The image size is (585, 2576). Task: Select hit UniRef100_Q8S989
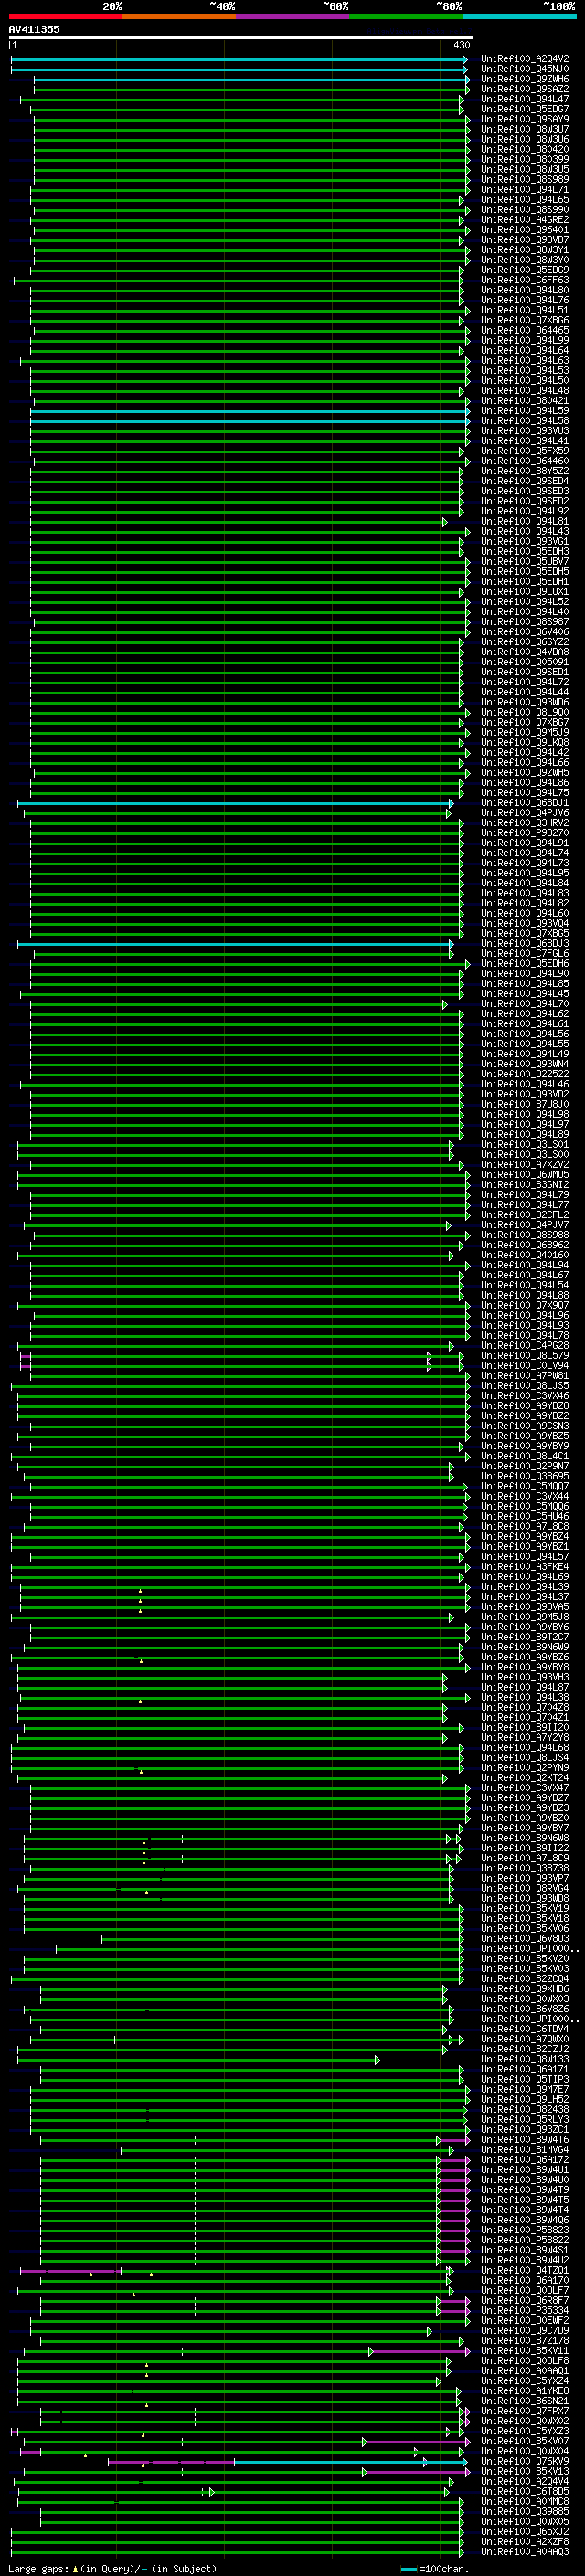point(525,180)
